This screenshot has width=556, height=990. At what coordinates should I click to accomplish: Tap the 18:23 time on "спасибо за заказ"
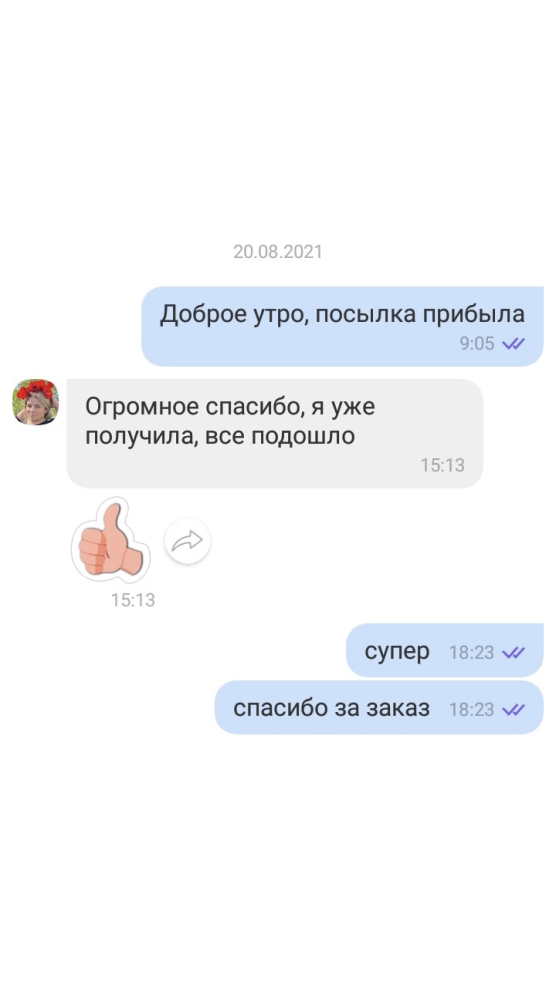[x=471, y=710]
